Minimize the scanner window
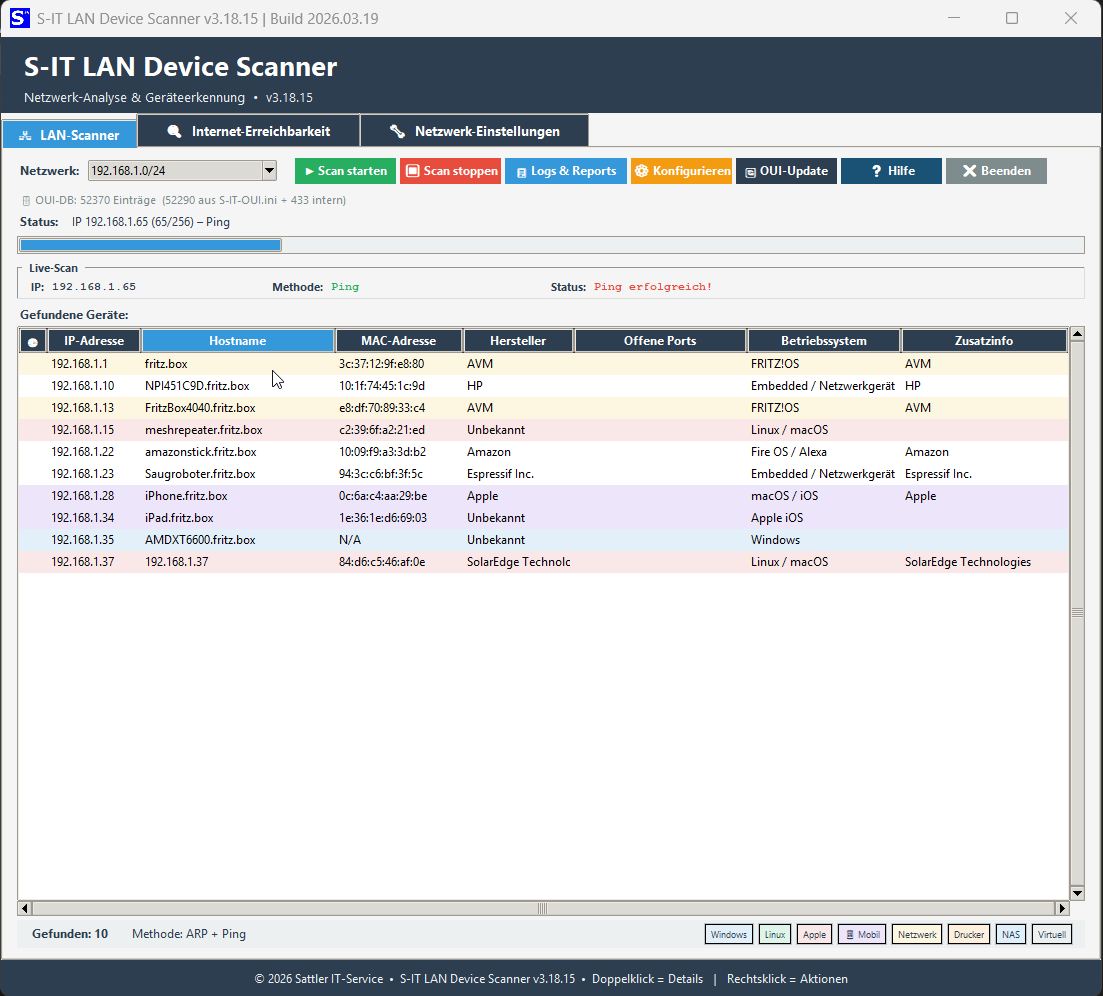1103x996 pixels. point(954,18)
